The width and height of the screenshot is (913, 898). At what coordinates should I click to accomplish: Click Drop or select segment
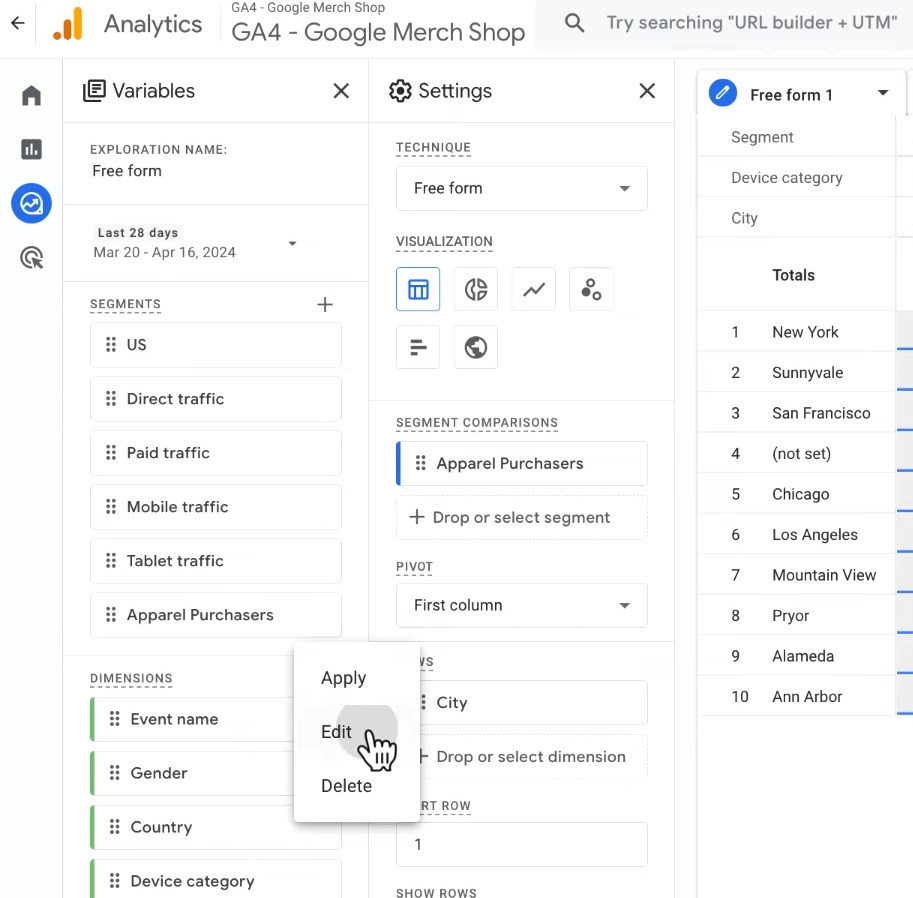coord(522,518)
